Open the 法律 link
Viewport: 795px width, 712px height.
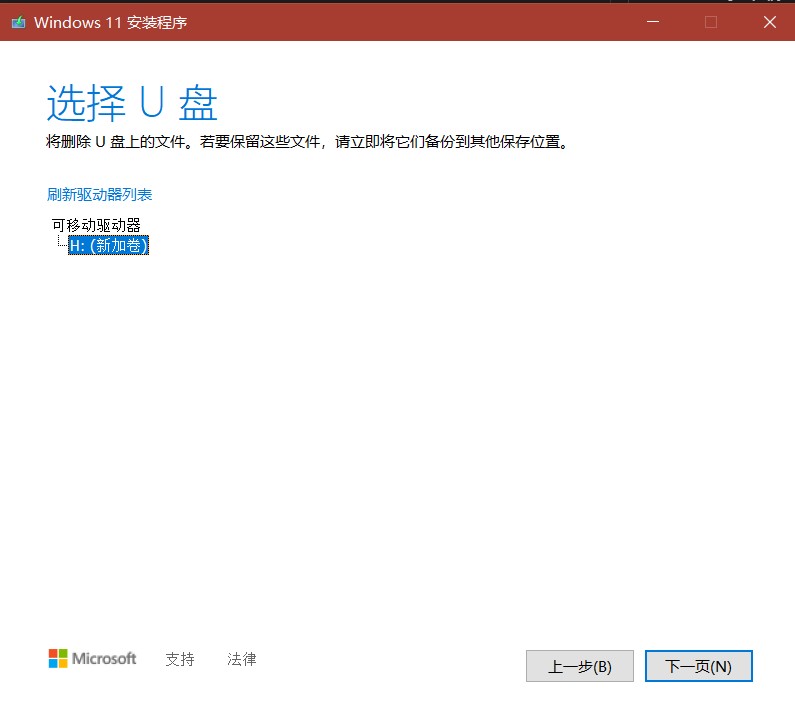[x=242, y=659]
